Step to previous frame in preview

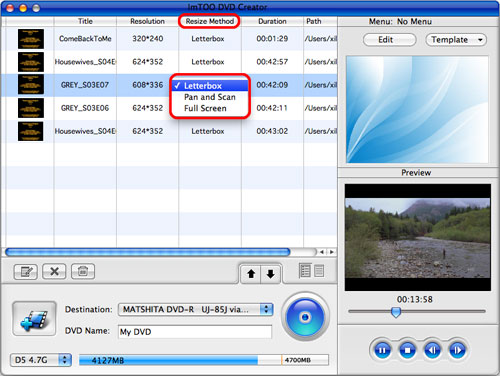click(432, 350)
